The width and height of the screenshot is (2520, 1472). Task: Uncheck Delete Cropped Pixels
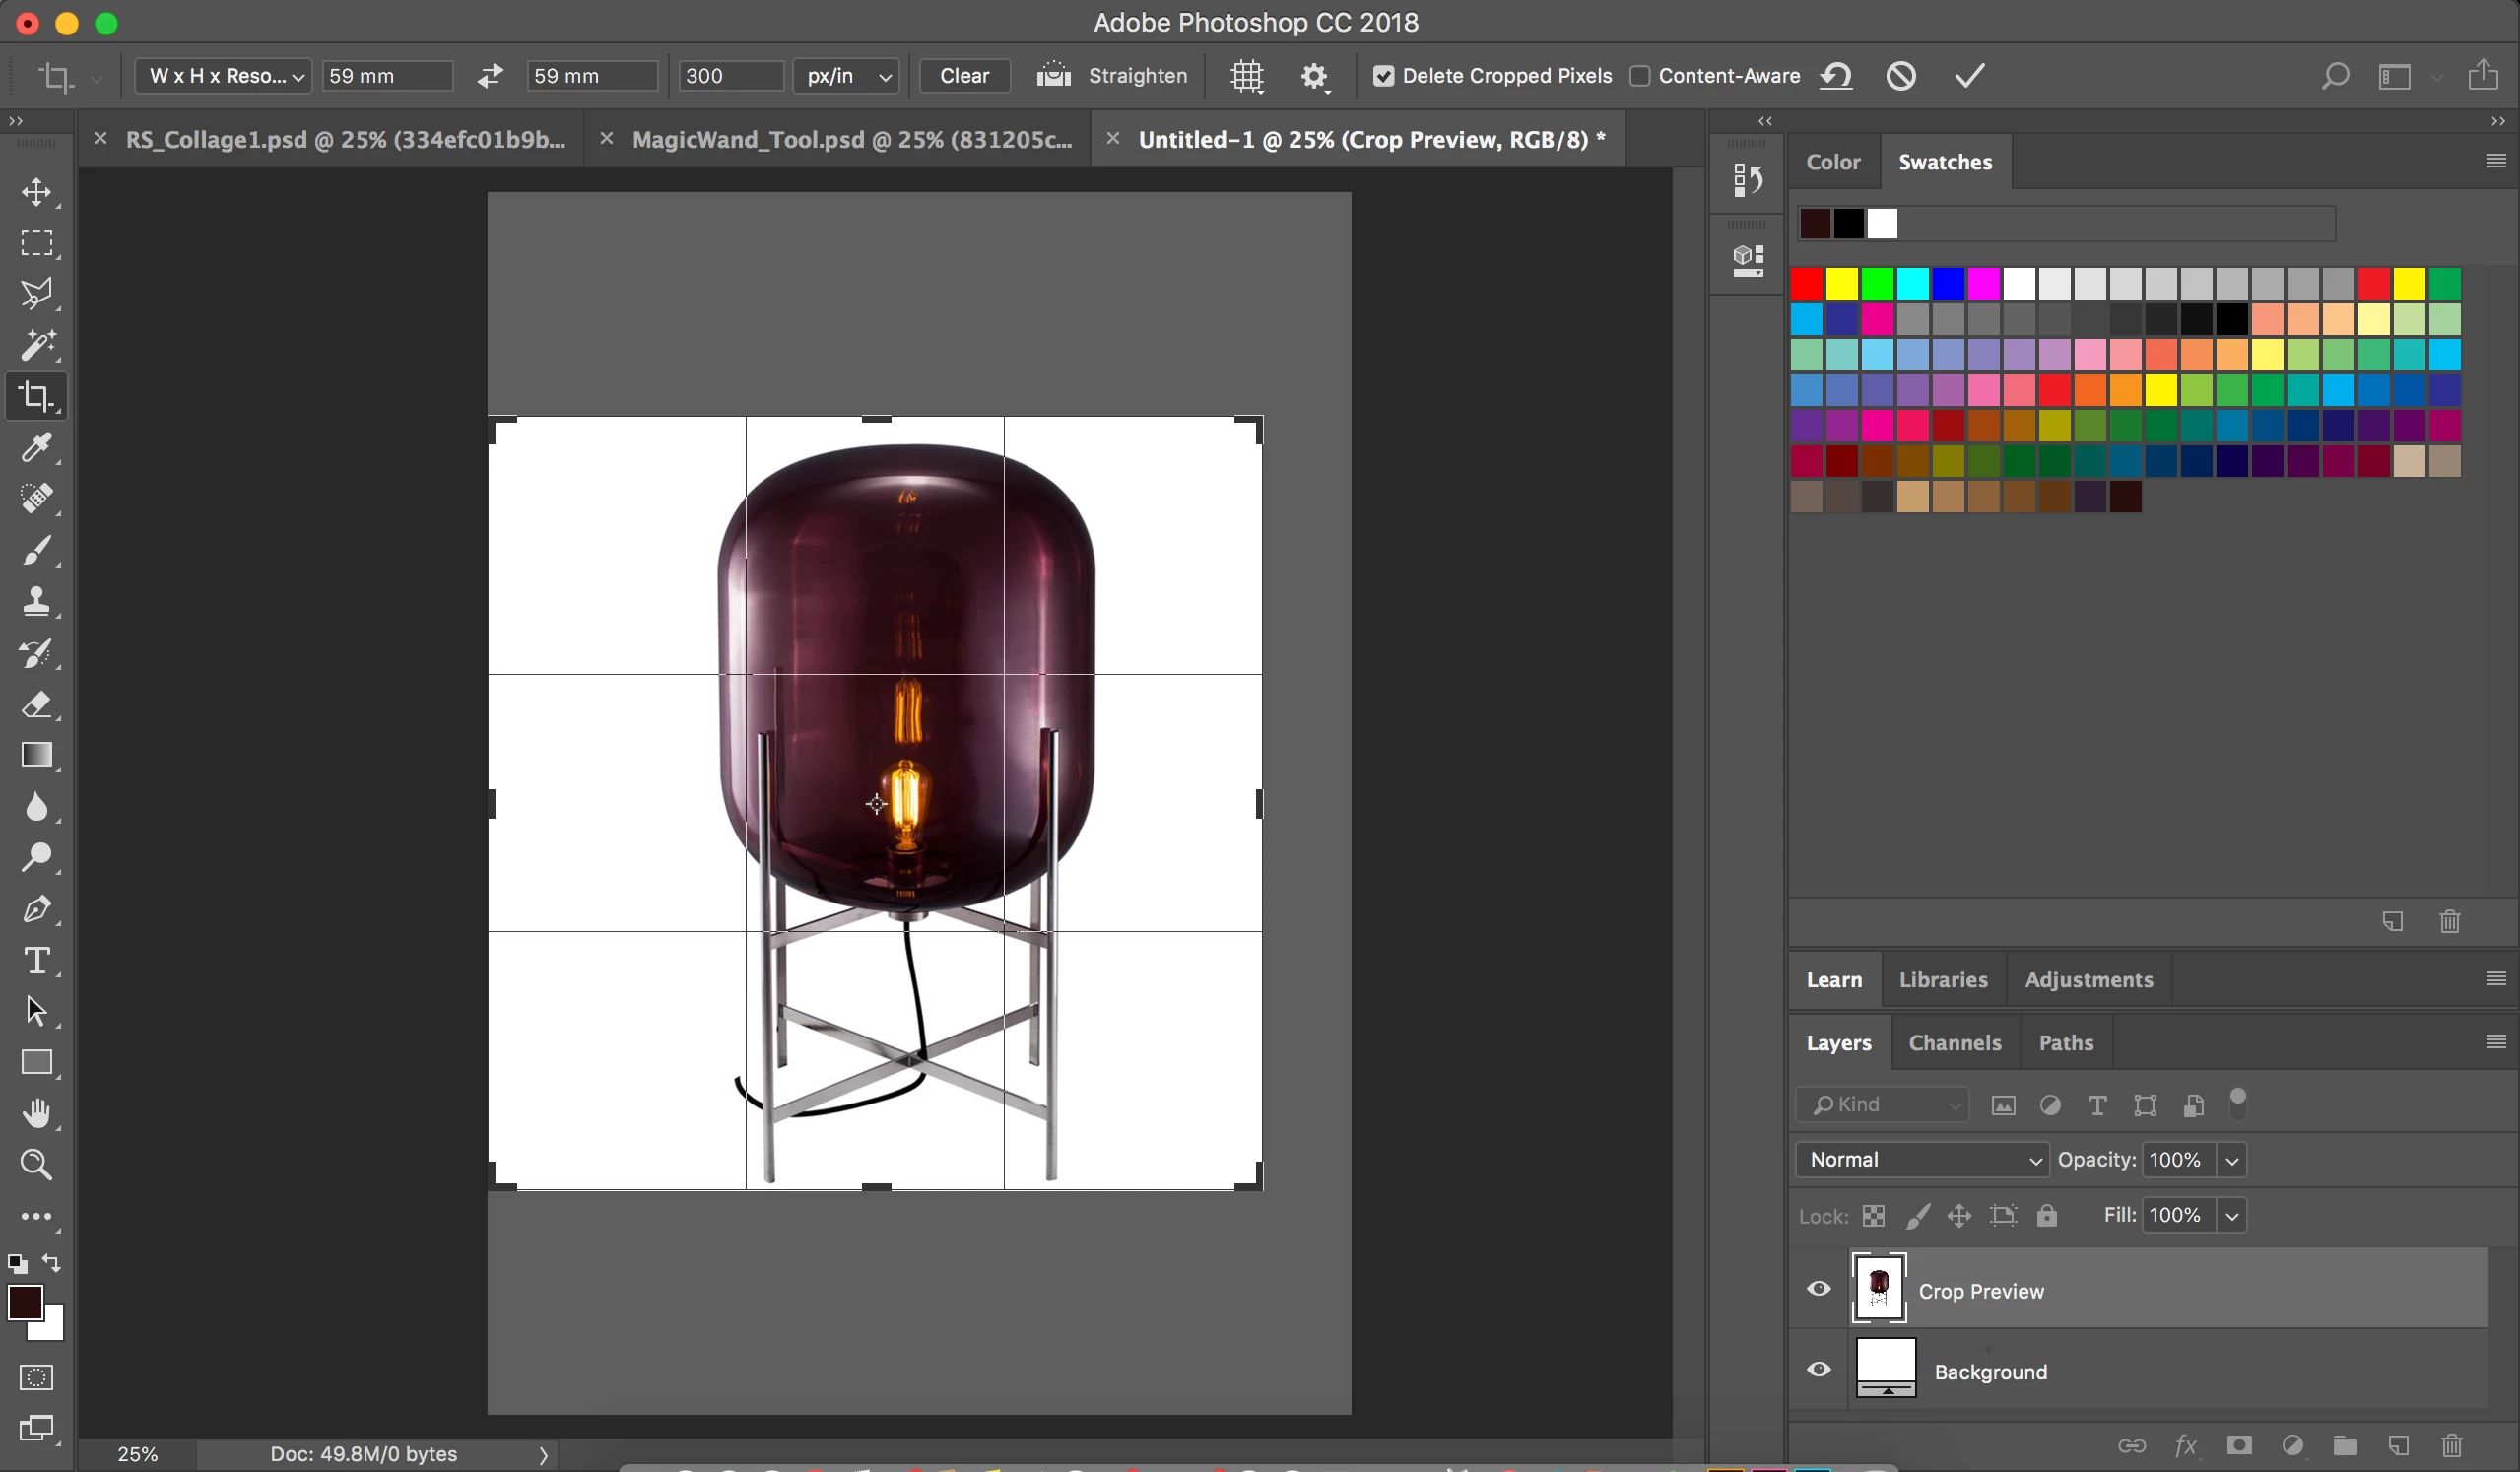point(1383,76)
